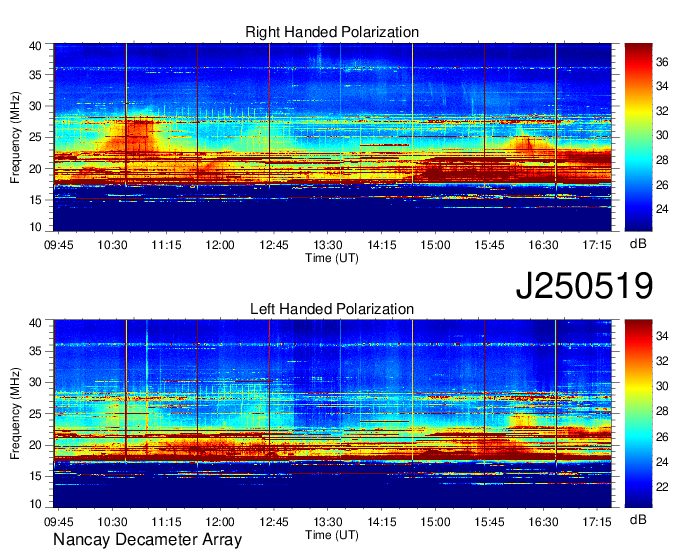Click "14:15" tick on Left Handed time axis
Viewport: 680px width, 552px height.
[382, 522]
